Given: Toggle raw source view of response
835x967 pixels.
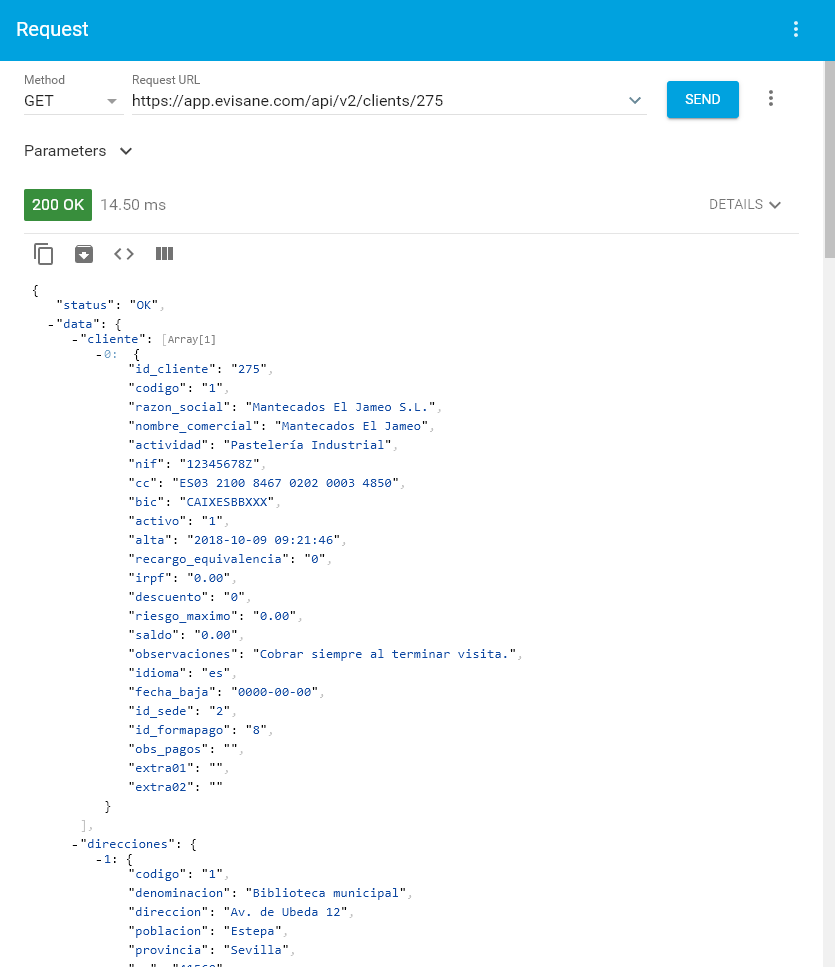Looking at the screenshot, I should click(124, 254).
